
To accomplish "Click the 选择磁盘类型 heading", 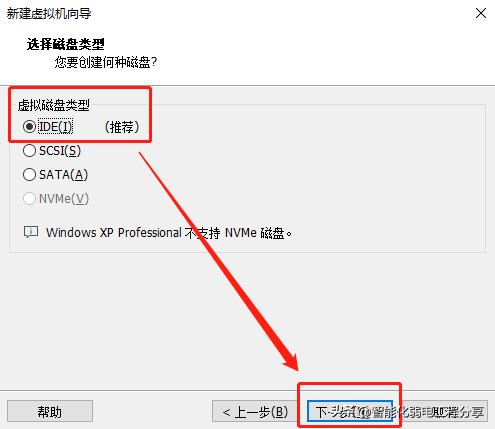I will (x=66, y=44).
